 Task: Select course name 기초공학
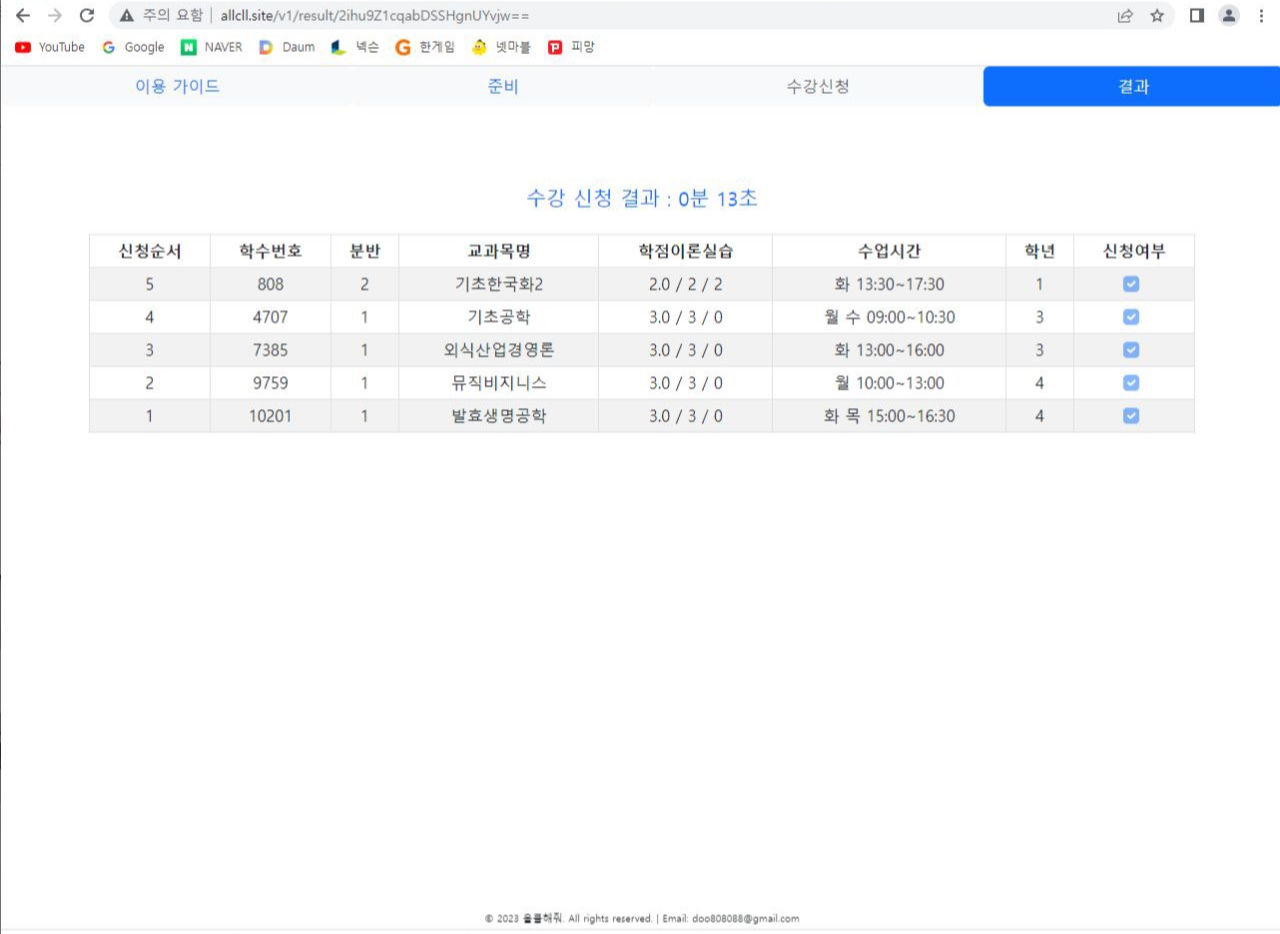point(499,317)
